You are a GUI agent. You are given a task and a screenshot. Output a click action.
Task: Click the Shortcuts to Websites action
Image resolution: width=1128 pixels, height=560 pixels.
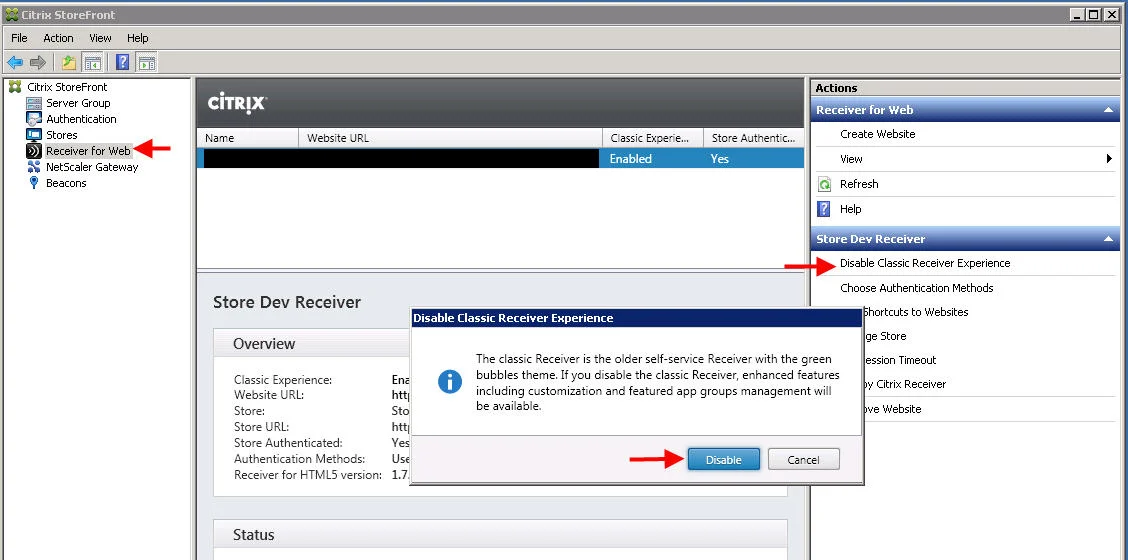click(916, 312)
